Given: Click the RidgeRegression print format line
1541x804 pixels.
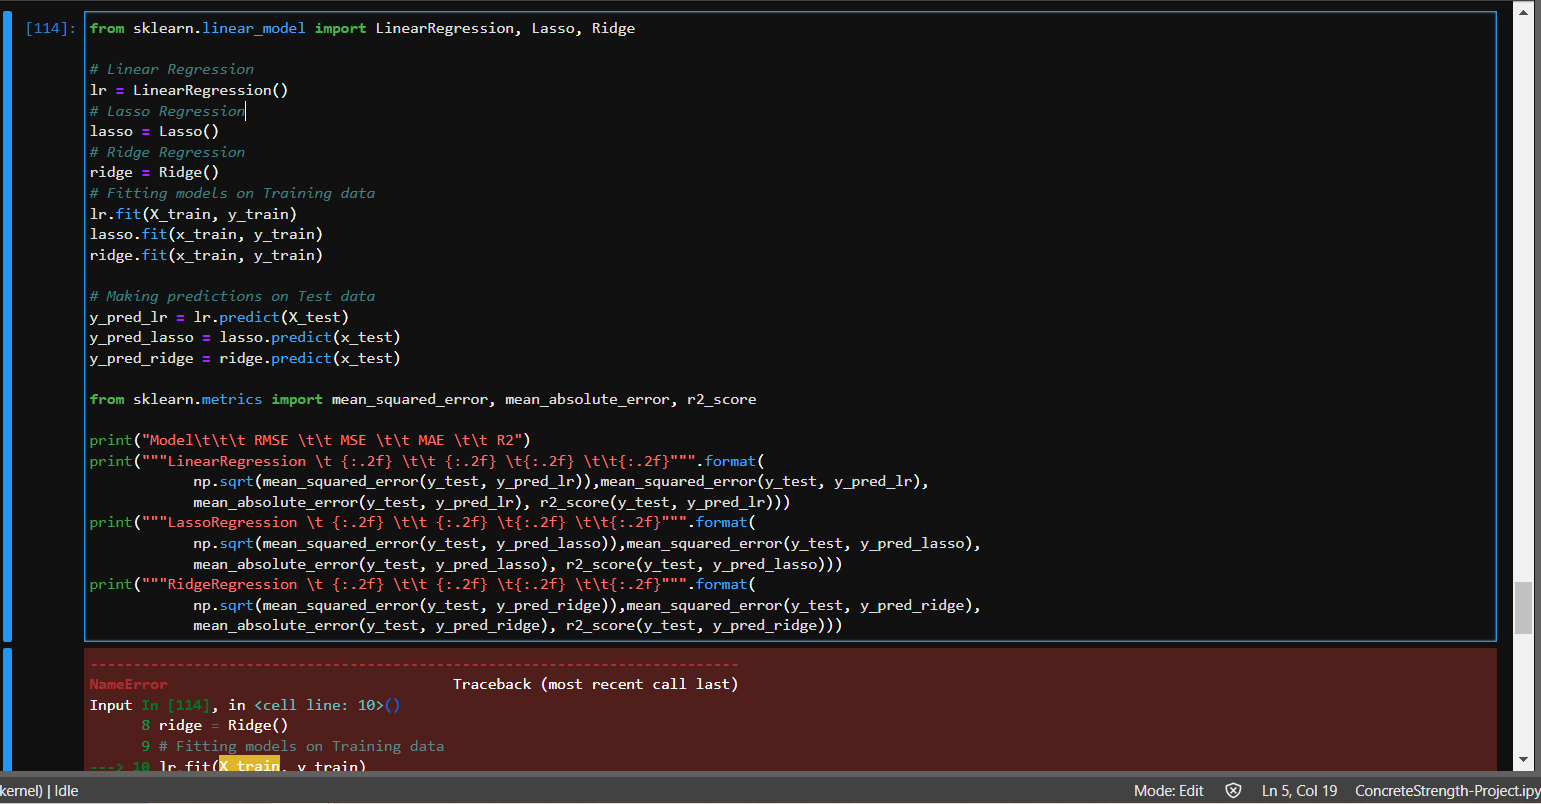Looking at the screenshot, I should [x=423, y=584].
